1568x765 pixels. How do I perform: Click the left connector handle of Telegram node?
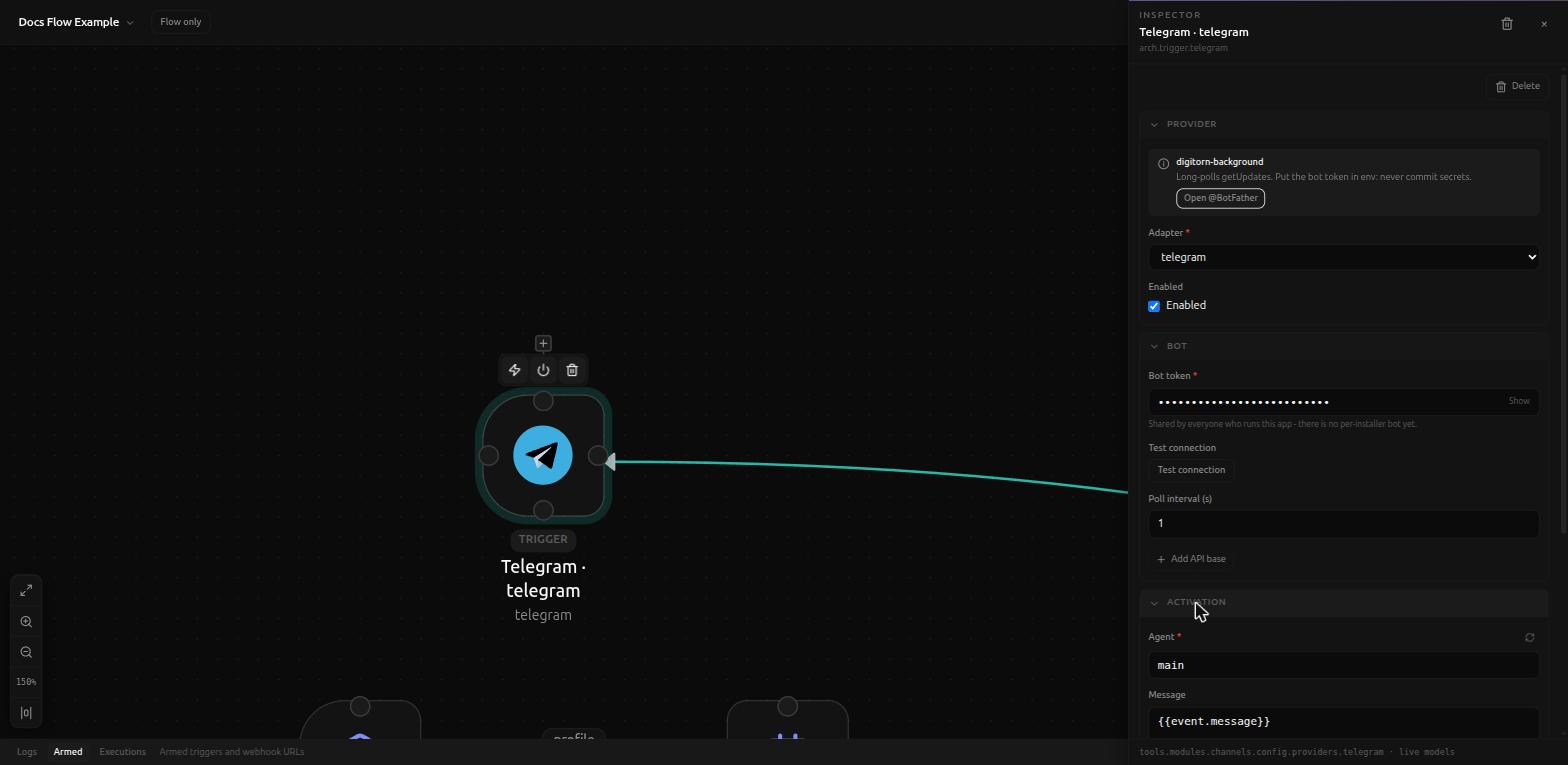pyautogui.click(x=489, y=456)
